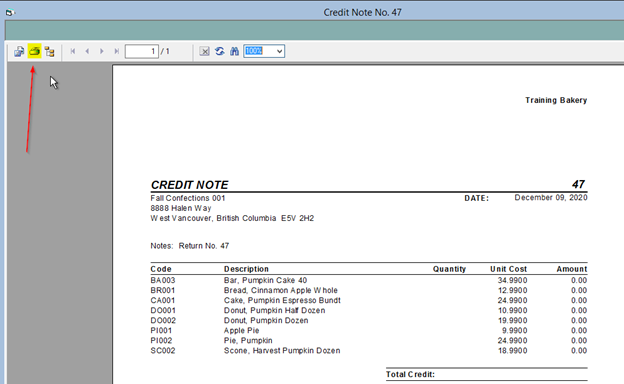The height and width of the screenshot is (384, 624).
Task: Refresh the report with the refresh icon
Action: [x=220, y=51]
